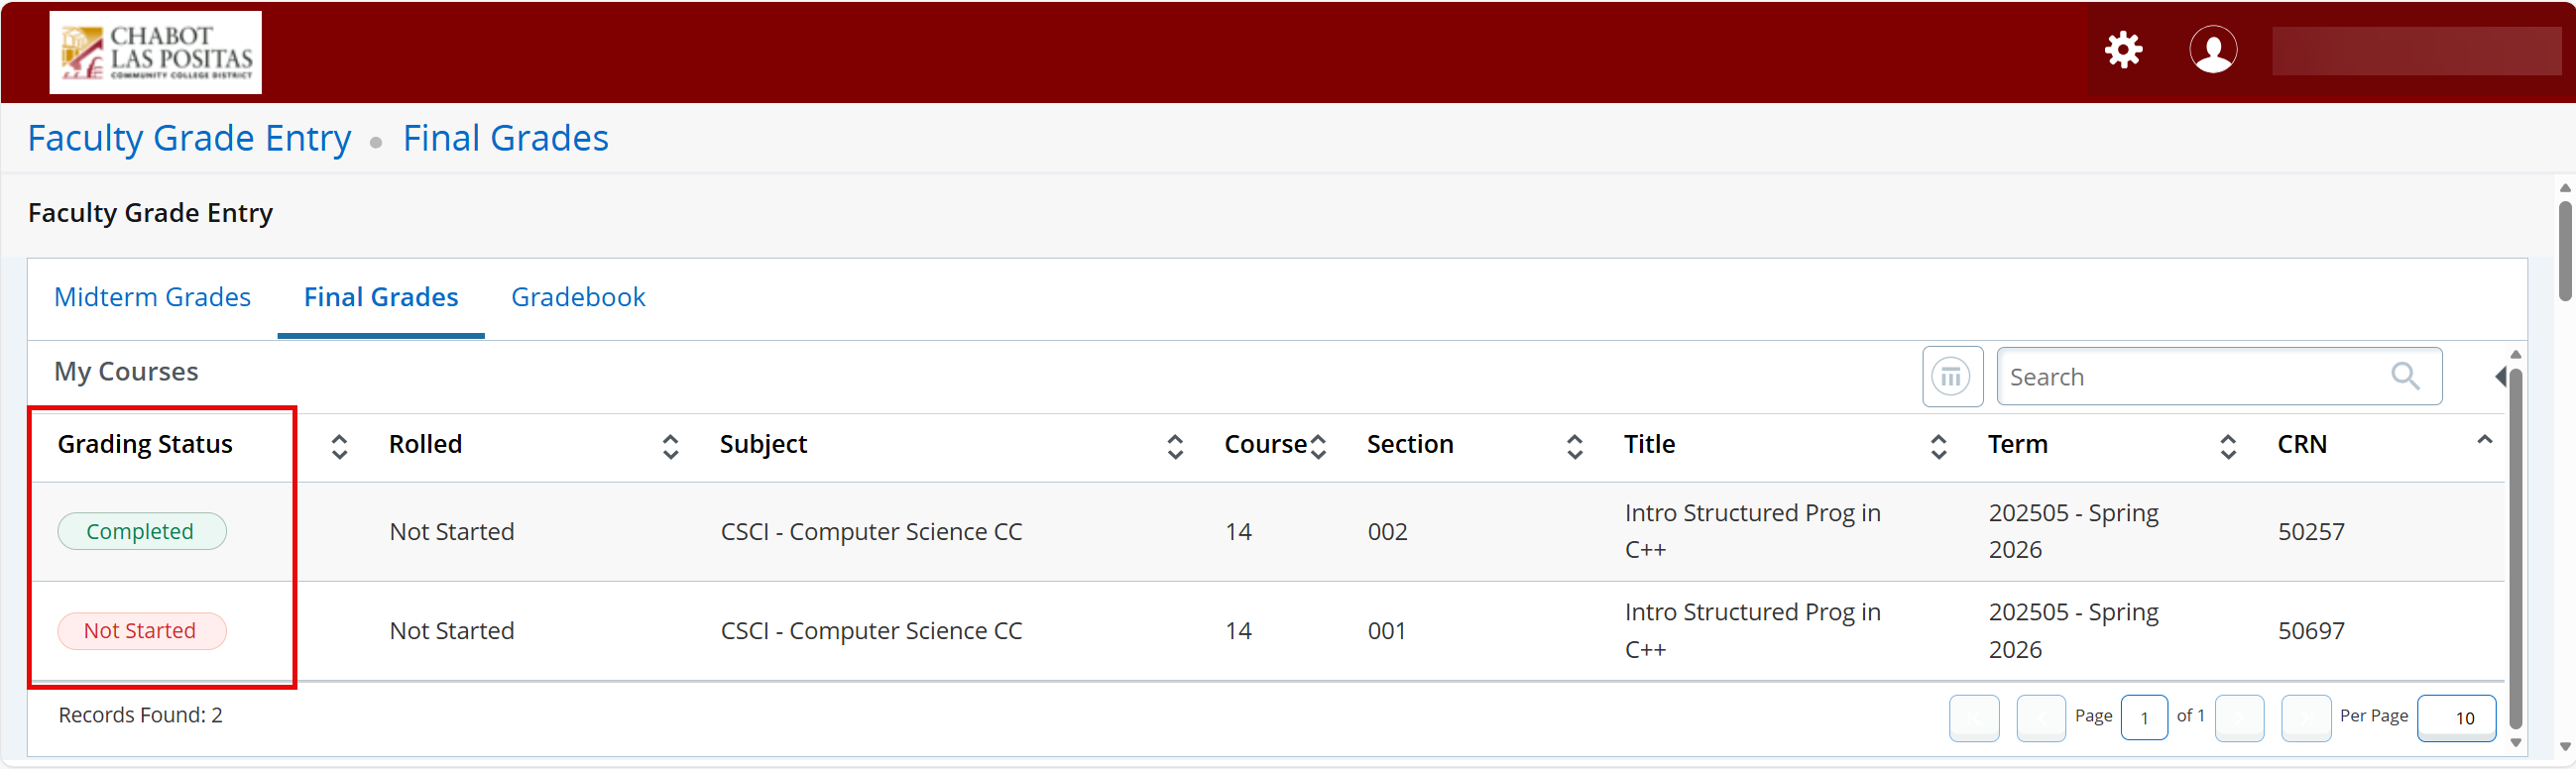Click the collapse side panel arrow near Search

(x=2501, y=376)
